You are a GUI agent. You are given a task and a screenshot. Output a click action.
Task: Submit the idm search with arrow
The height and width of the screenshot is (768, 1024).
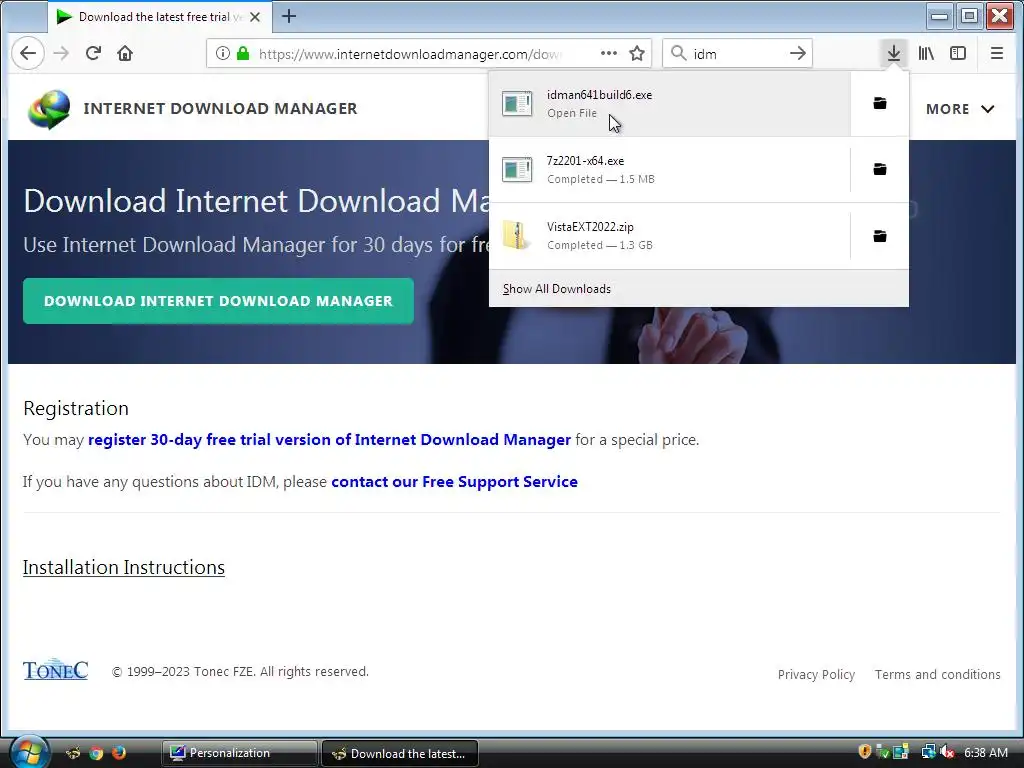[797, 54]
